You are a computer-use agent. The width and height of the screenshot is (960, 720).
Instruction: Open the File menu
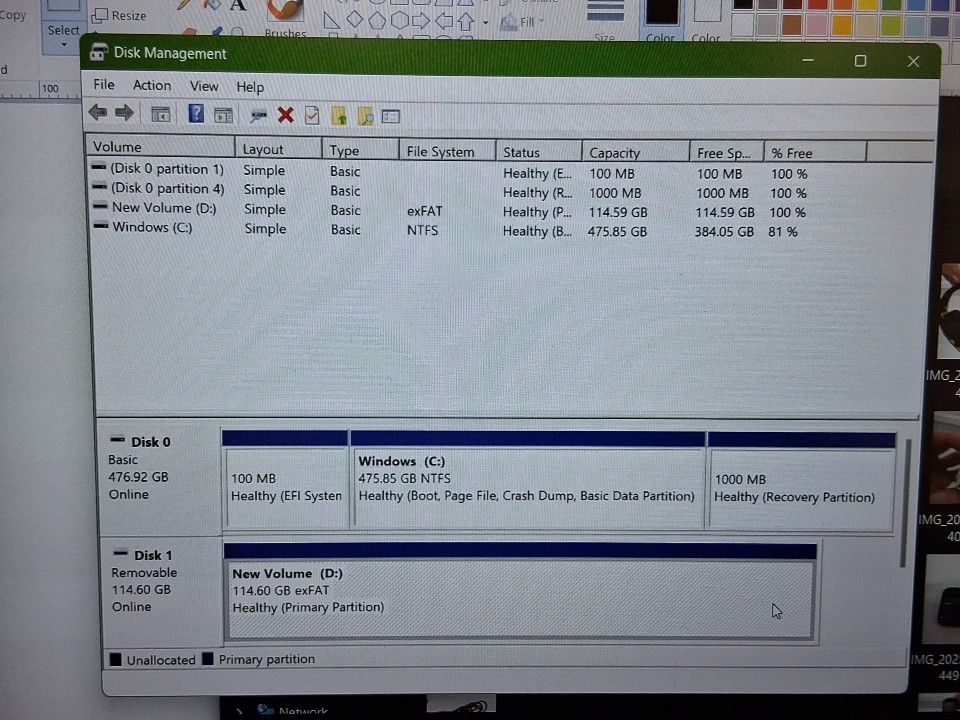pos(103,84)
